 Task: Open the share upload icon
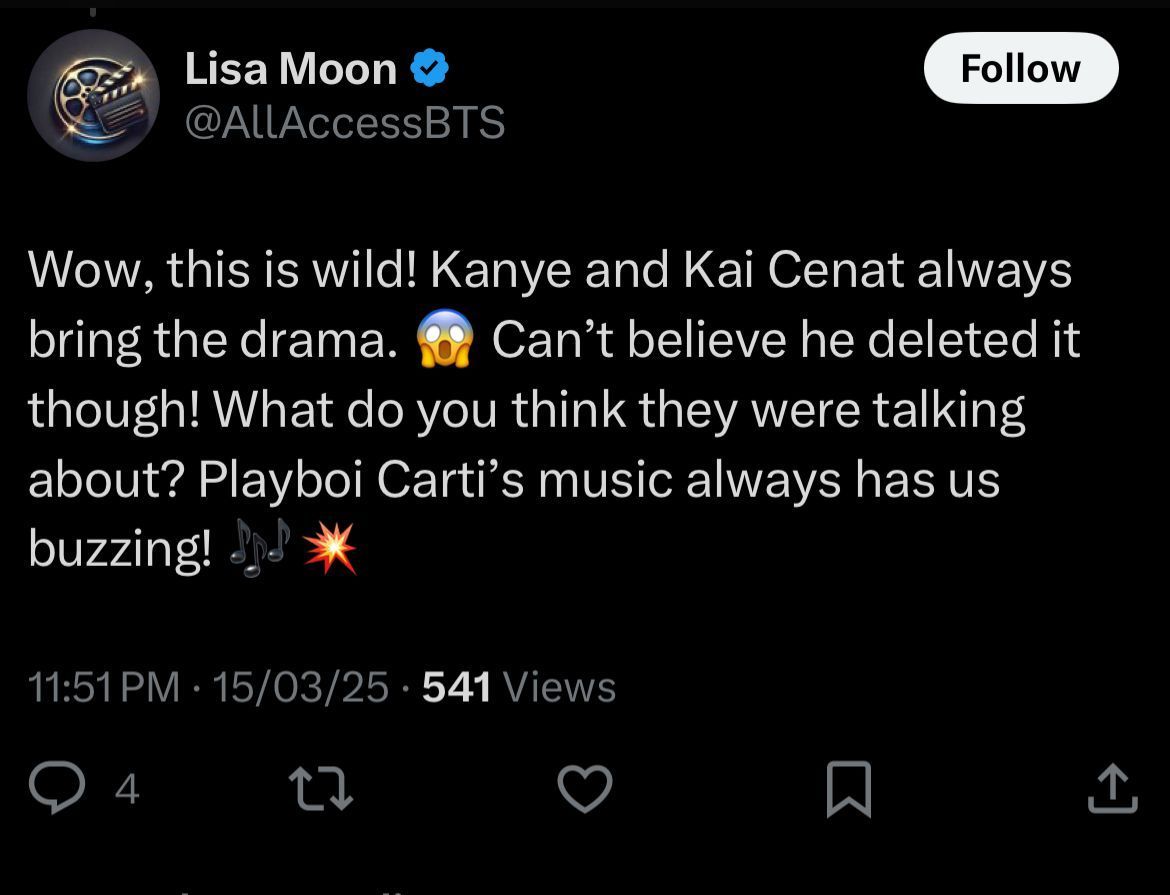click(x=1112, y=789)
